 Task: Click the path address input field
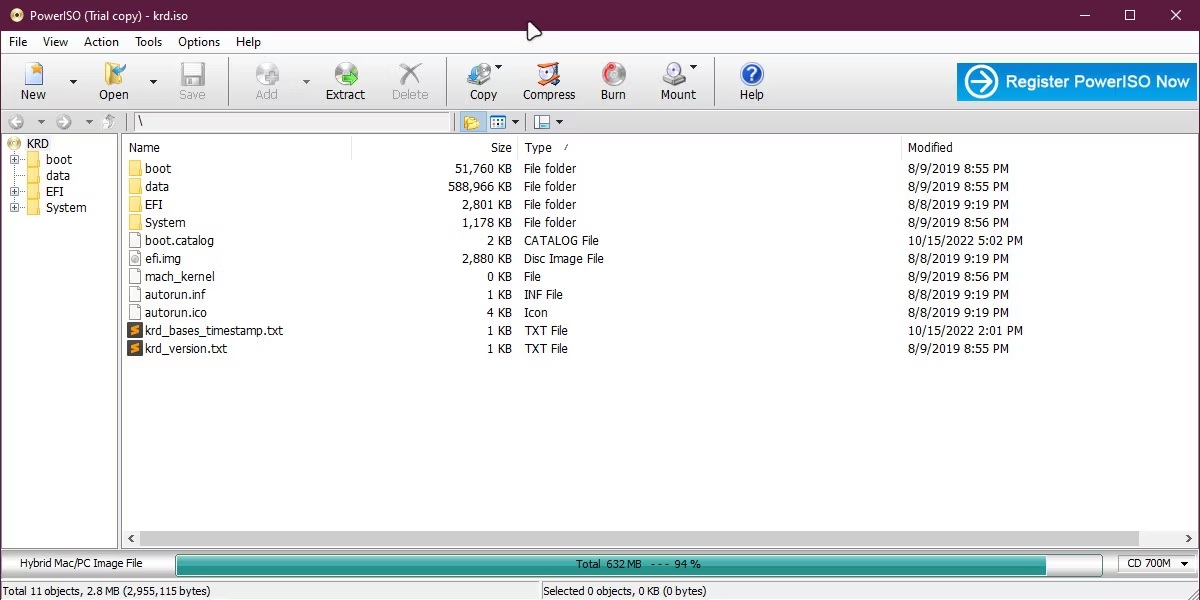click(292, 122)
